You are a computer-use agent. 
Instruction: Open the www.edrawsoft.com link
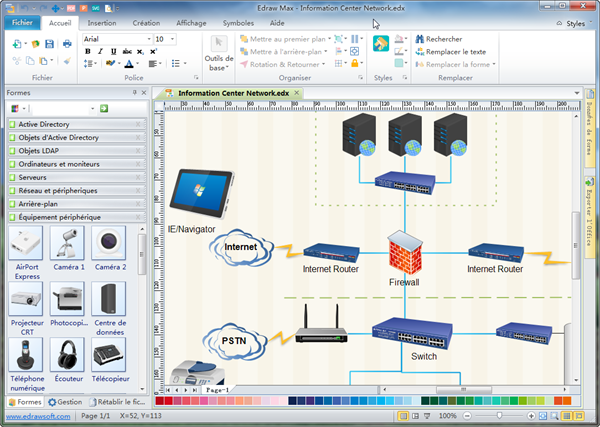click(36, 415)
